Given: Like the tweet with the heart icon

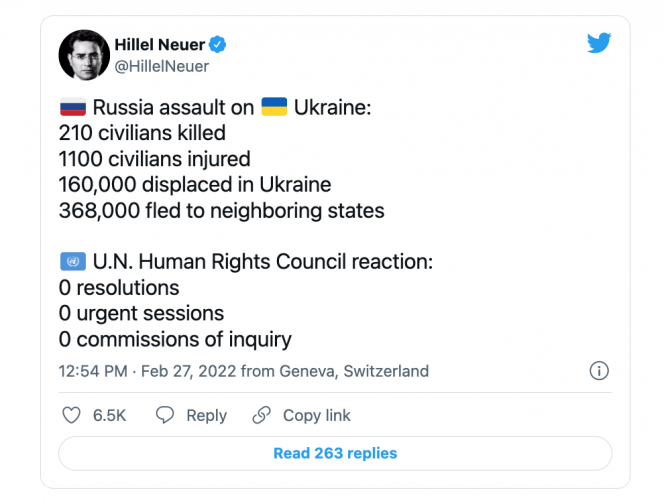Looking at the screenshot, I should (72, 415).
